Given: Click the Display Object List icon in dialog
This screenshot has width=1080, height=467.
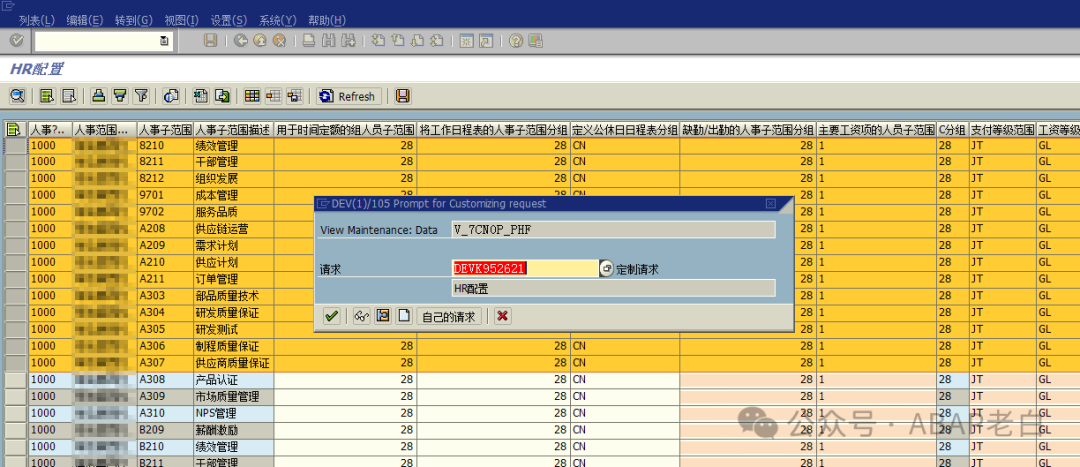Looking at the screenshot, I should [x=383, y=316].
